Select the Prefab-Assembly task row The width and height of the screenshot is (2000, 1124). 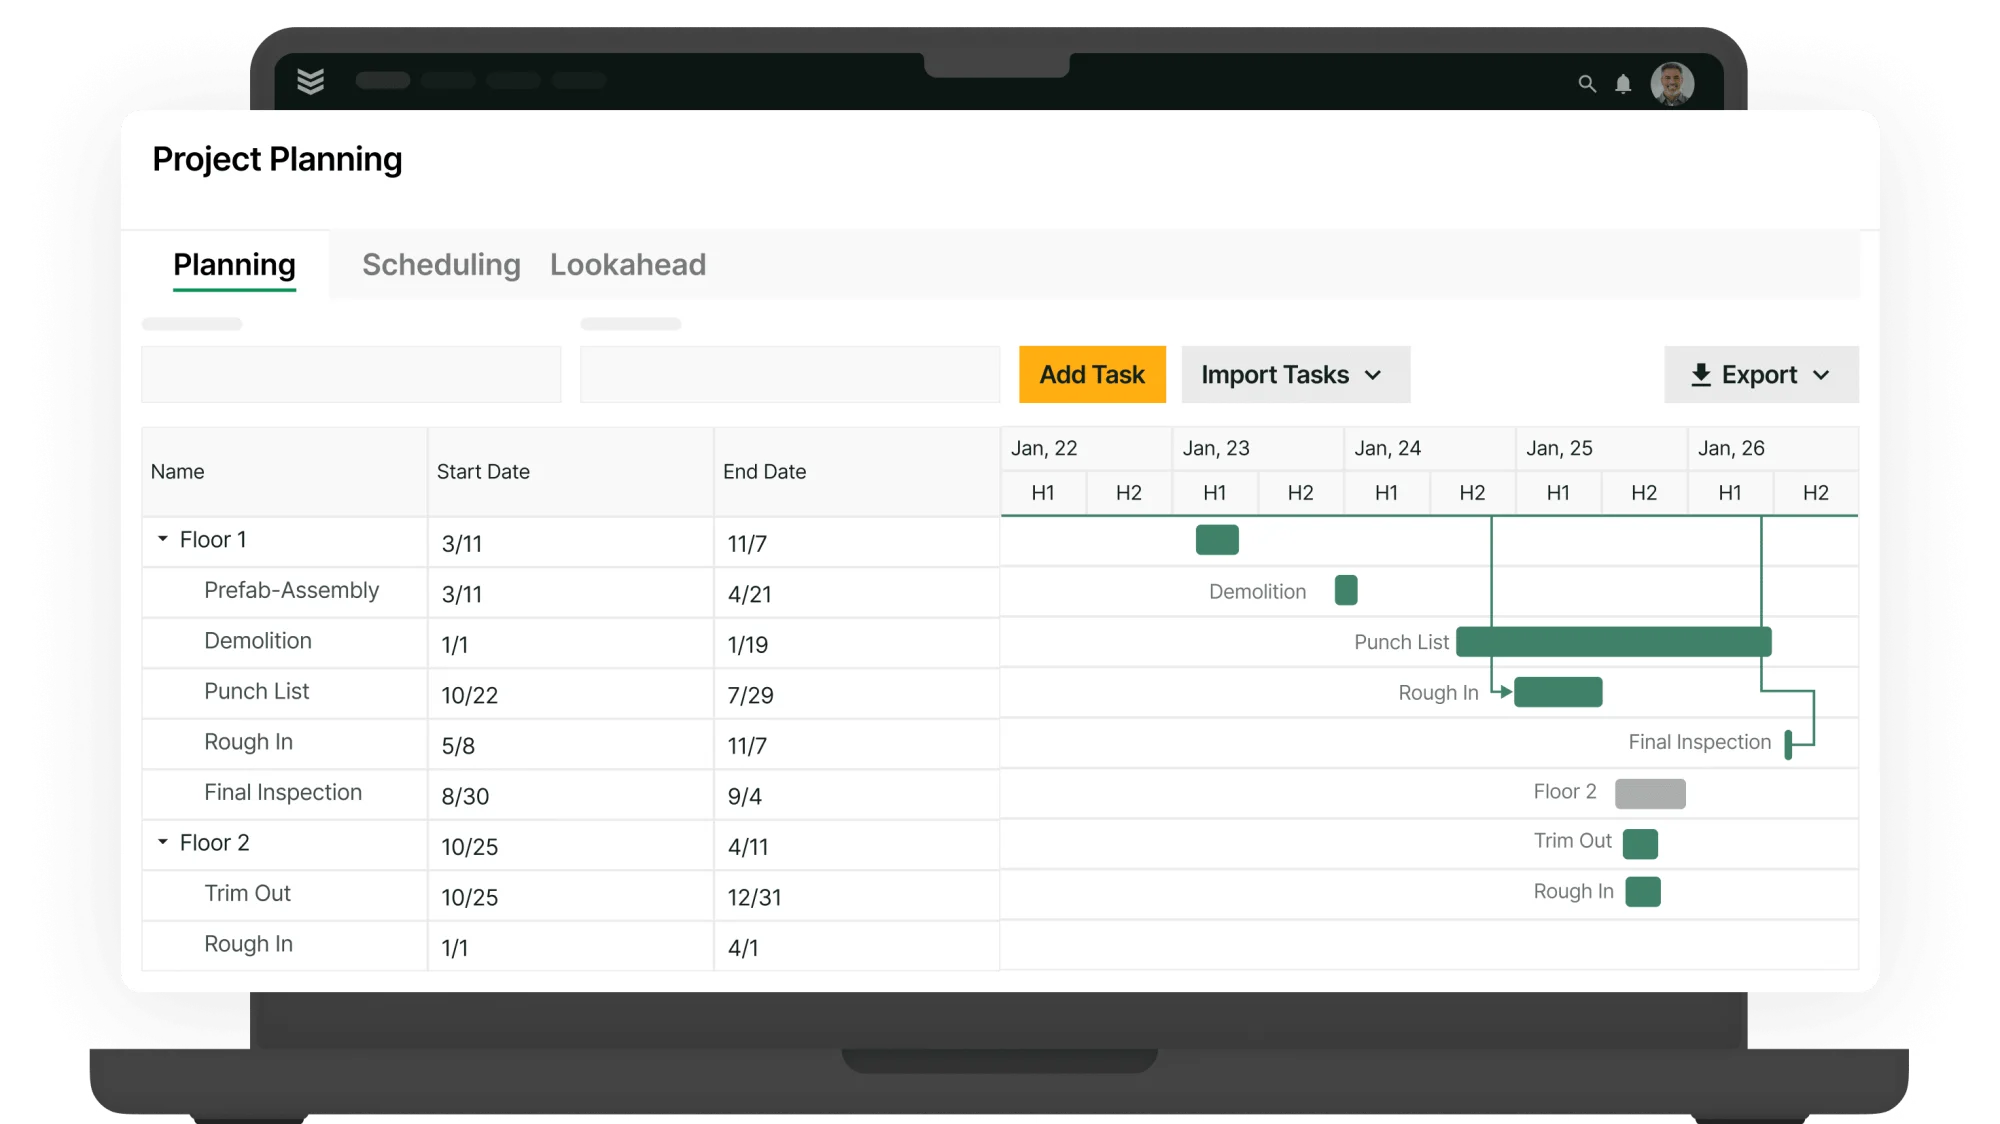click(x=291, y=591)
